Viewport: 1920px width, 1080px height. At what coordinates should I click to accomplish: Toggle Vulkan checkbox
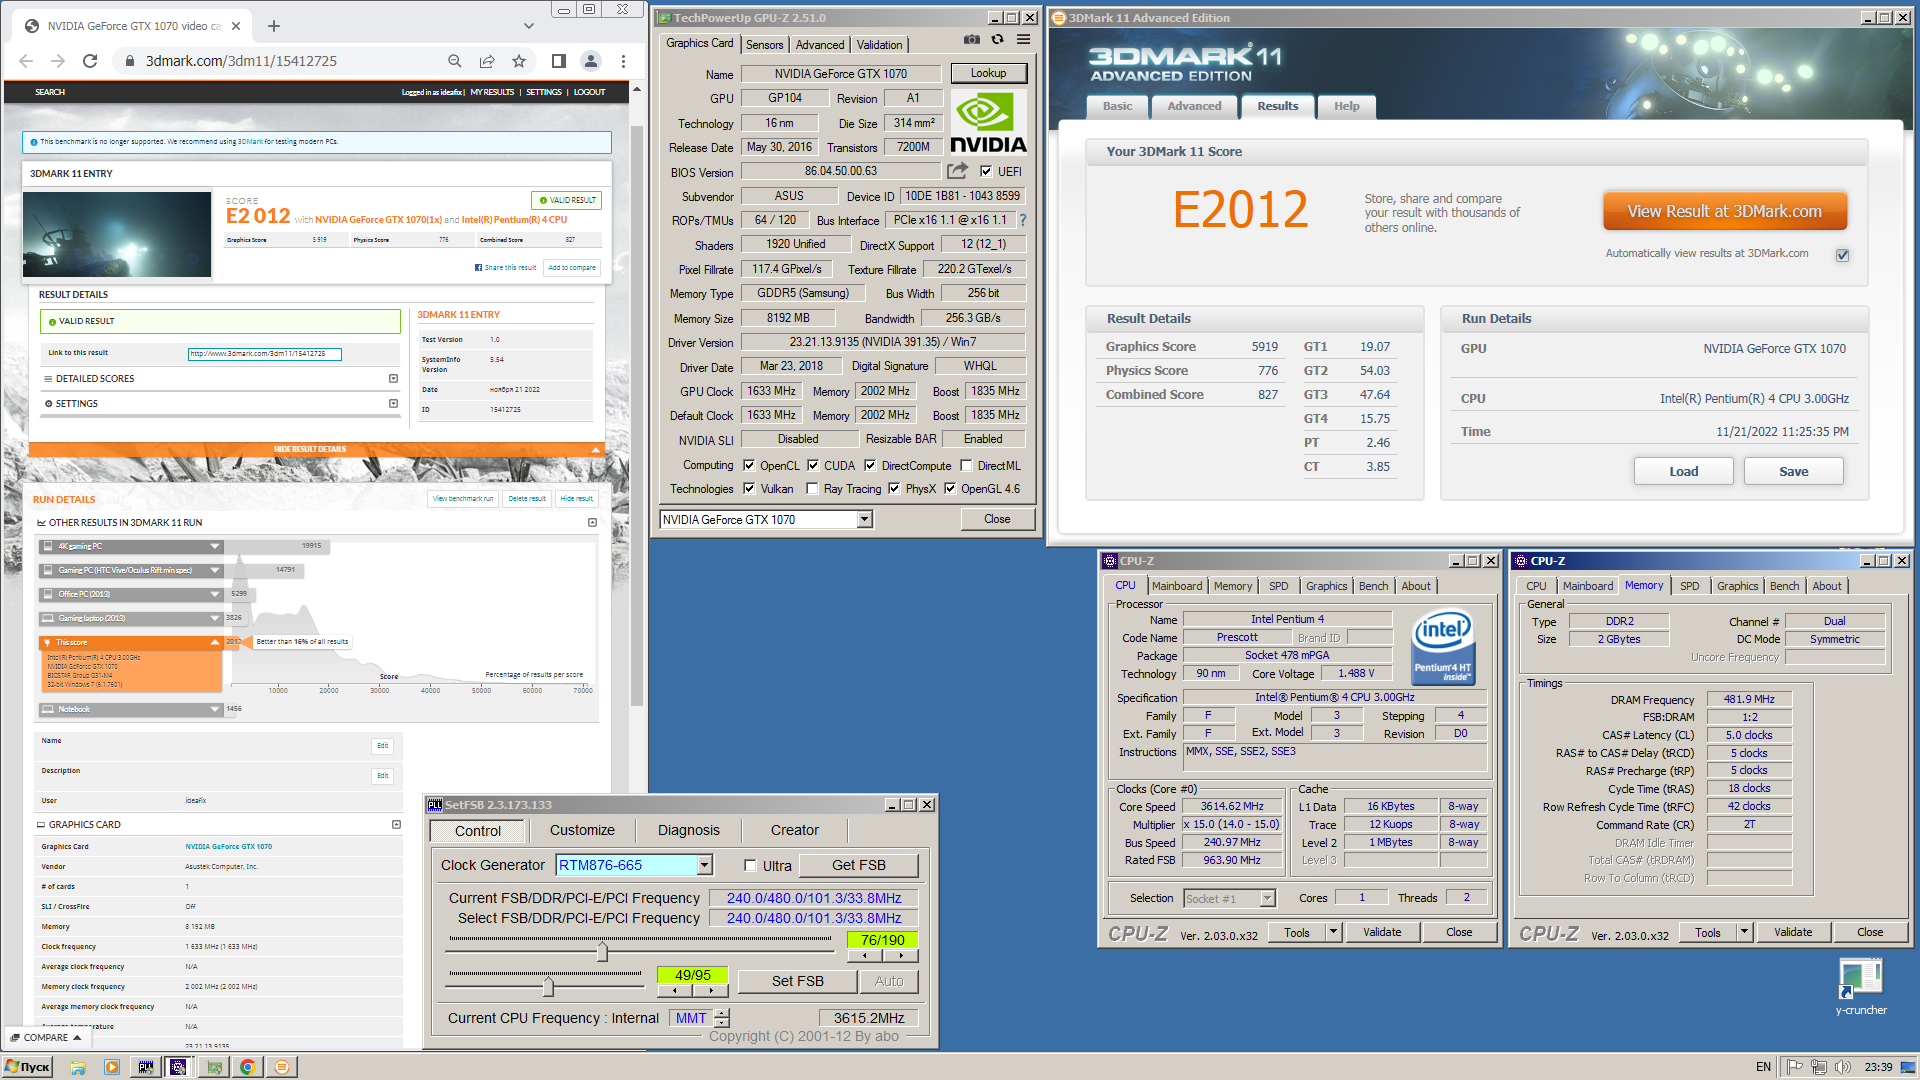tap(749, 488)
